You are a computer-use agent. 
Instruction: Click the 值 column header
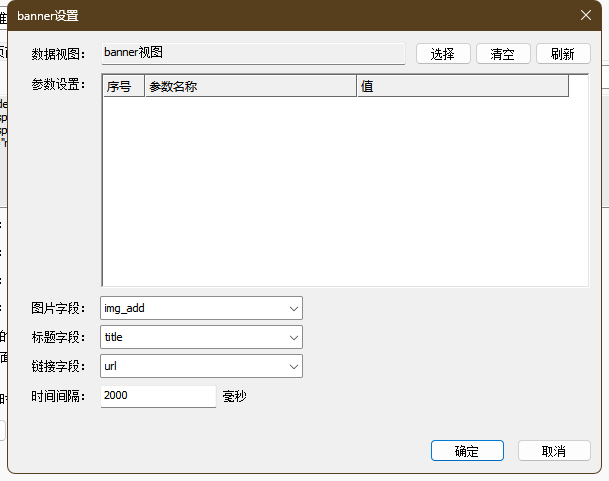(x=462, y=87)
